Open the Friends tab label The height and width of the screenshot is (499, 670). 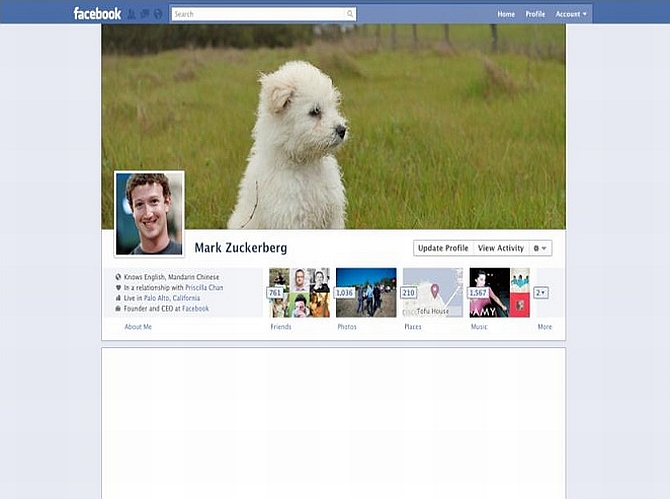281,327
